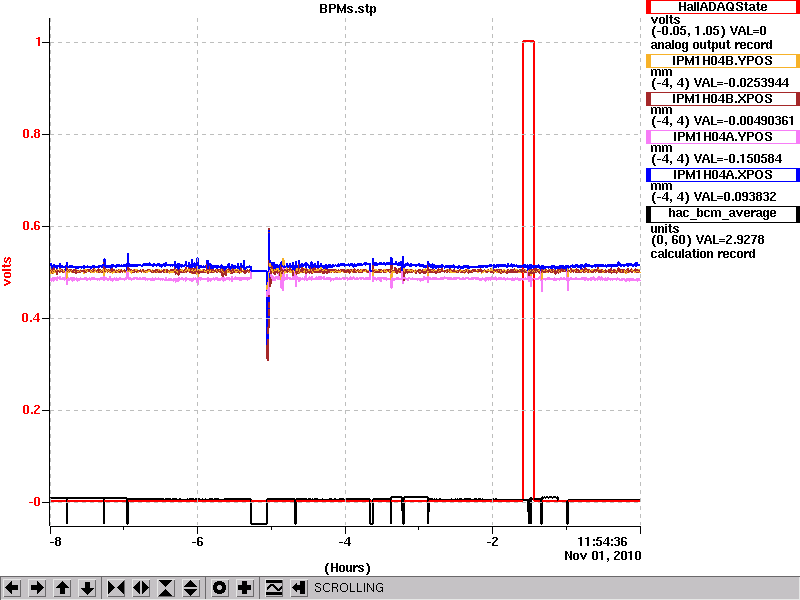The width and height of the screenshot is (800, 600).
Task: Click the units label under hac_bcm_average
Action: click(x=665, y=229)
